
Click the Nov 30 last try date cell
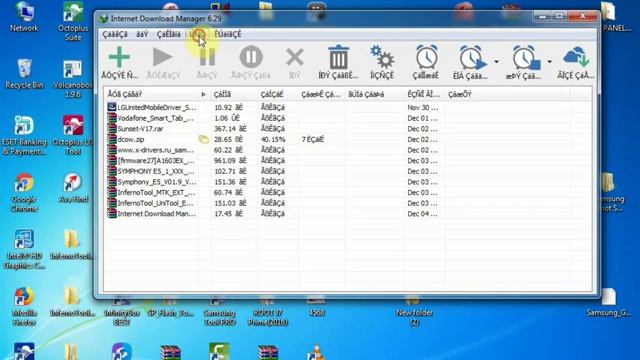[x=422, y=107]
